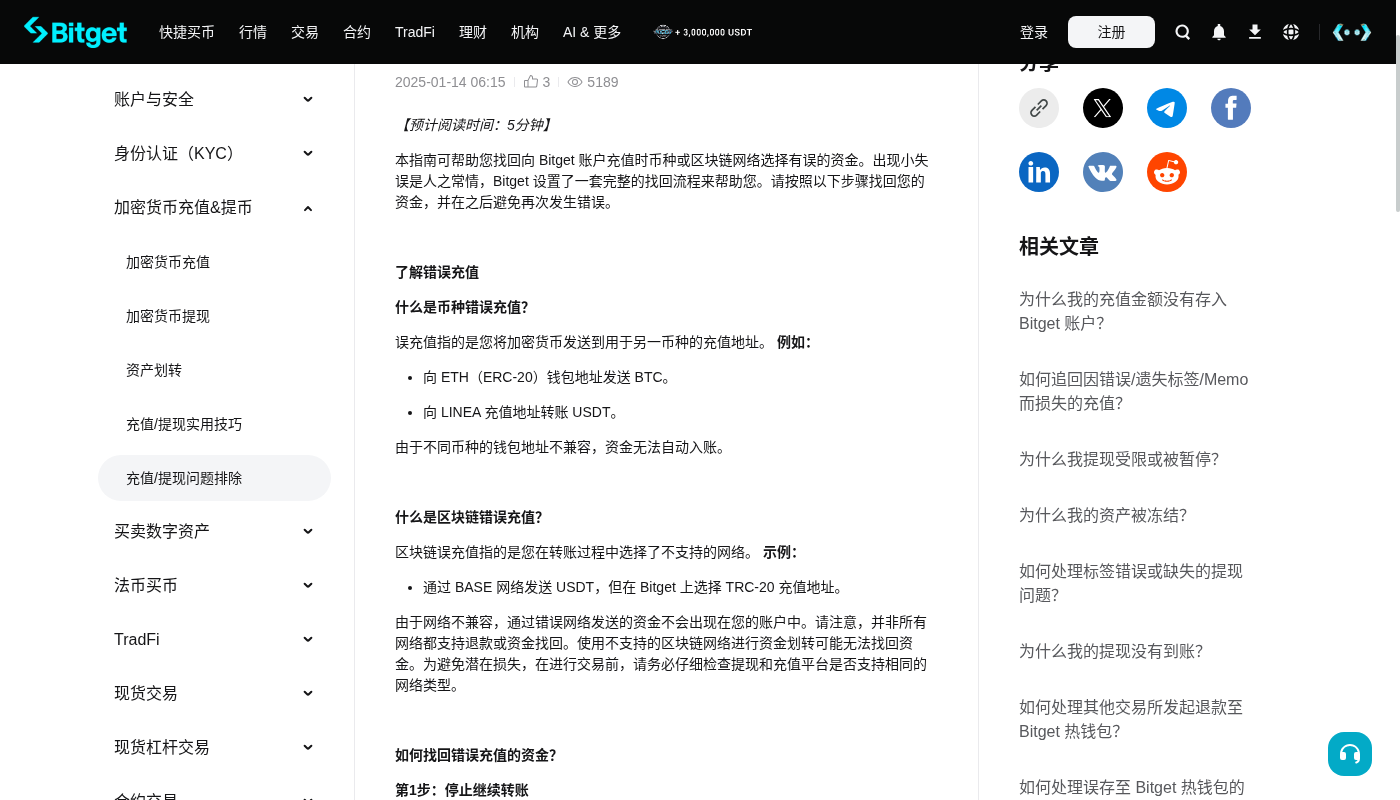Click the download app icon
Viewport: 1400px width, 800px height.
click(1255, 32)
